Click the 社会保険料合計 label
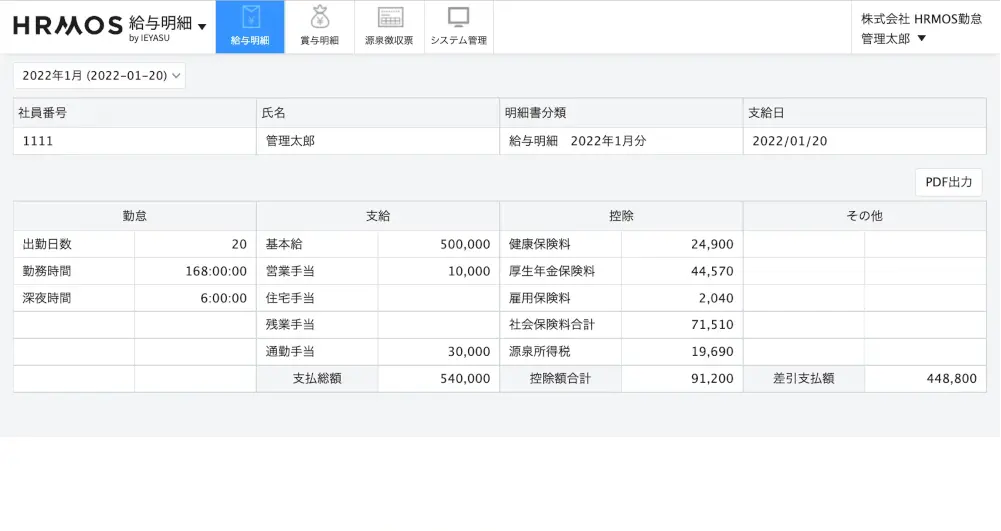Viewport: 1001px width, 531px height. 552,325
